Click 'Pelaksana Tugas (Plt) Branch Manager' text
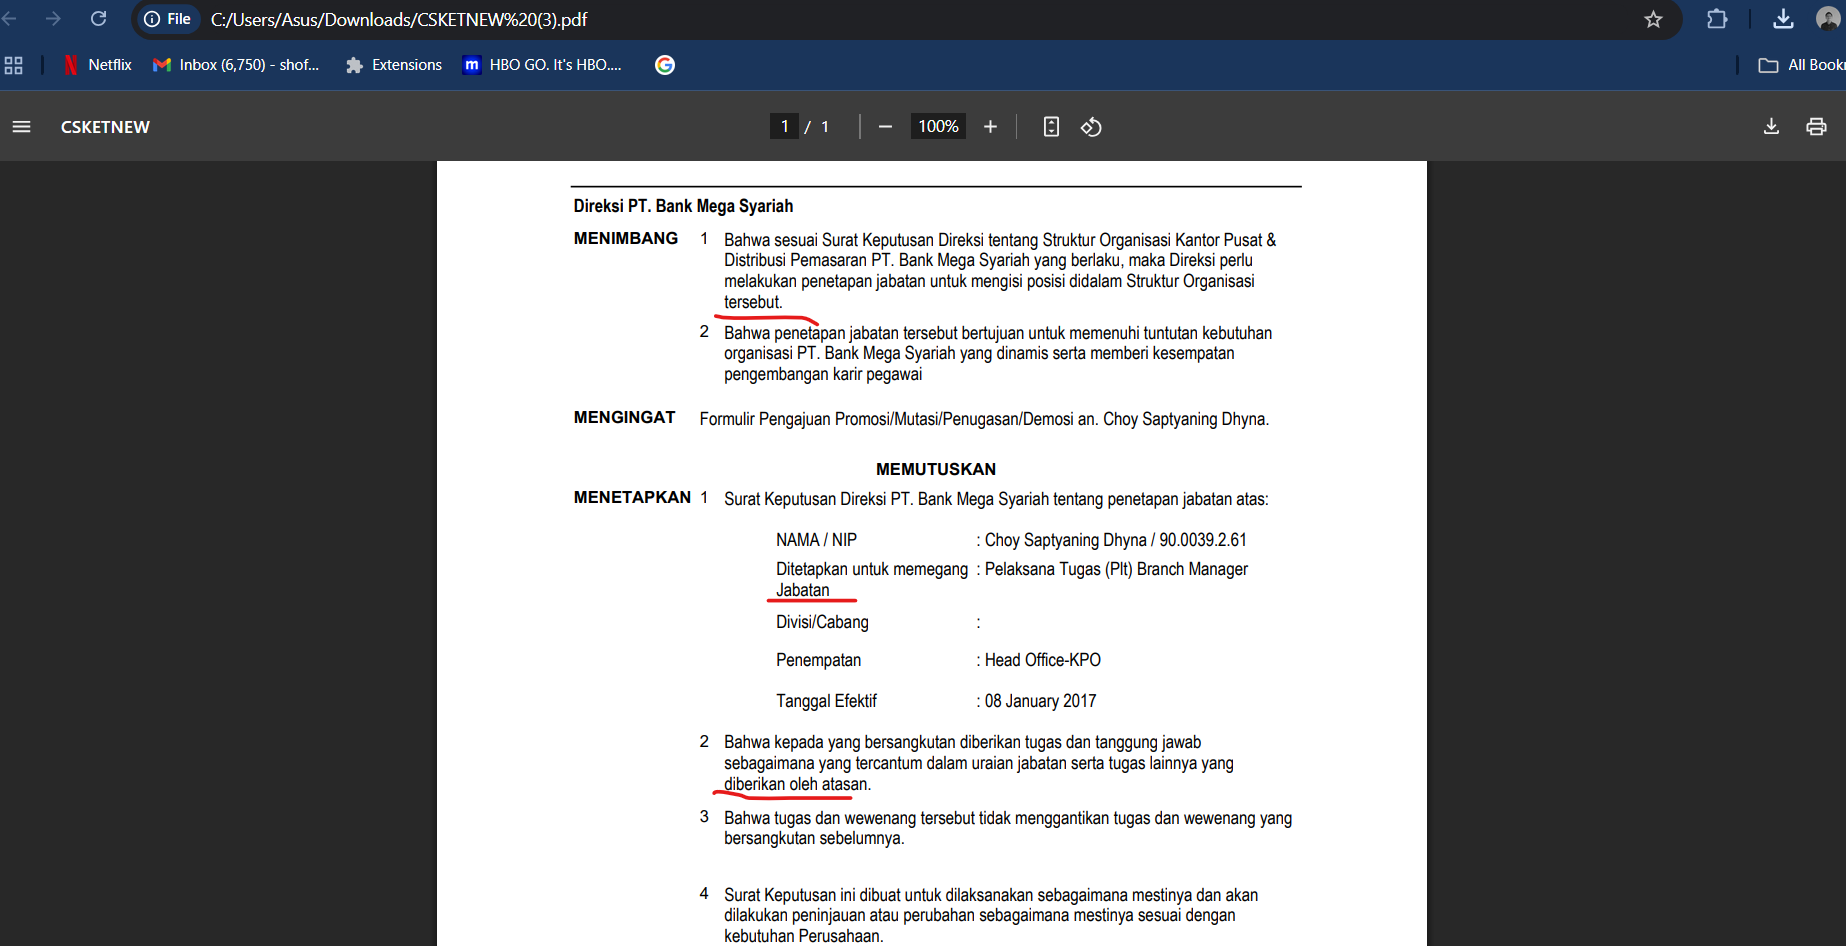 pos(1116,569)
